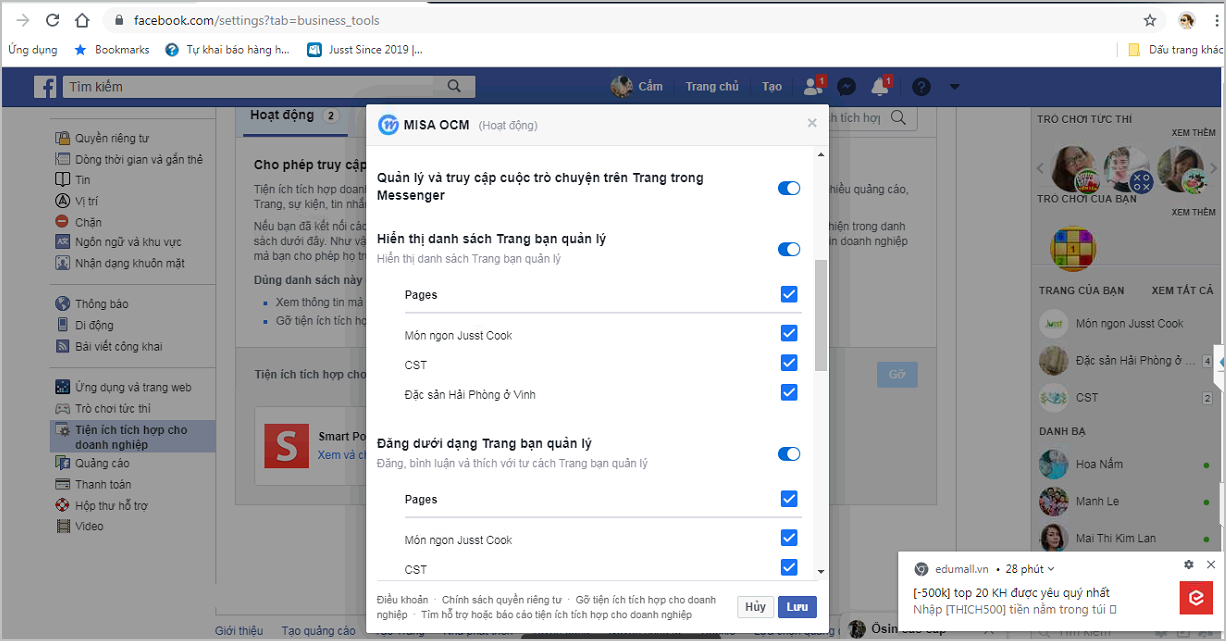1226x641 pixels.
Task: Open Tạo in top bar
Action: click(x=772, y=87)
